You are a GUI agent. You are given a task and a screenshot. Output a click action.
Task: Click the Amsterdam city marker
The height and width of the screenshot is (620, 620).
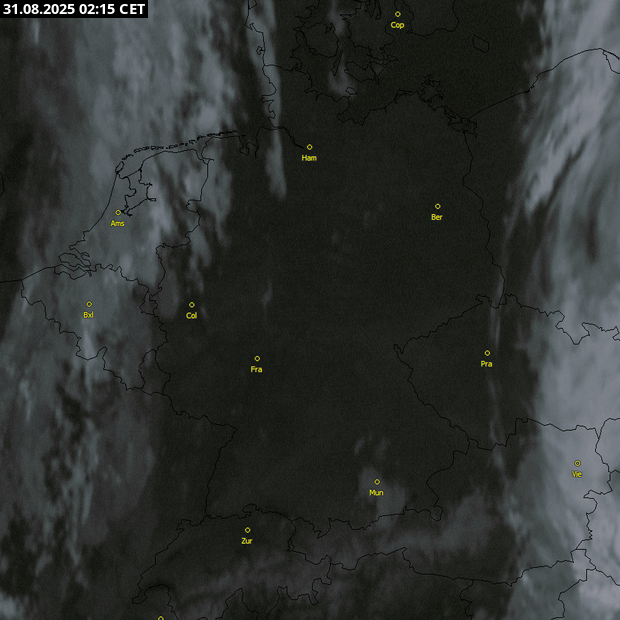118,213
